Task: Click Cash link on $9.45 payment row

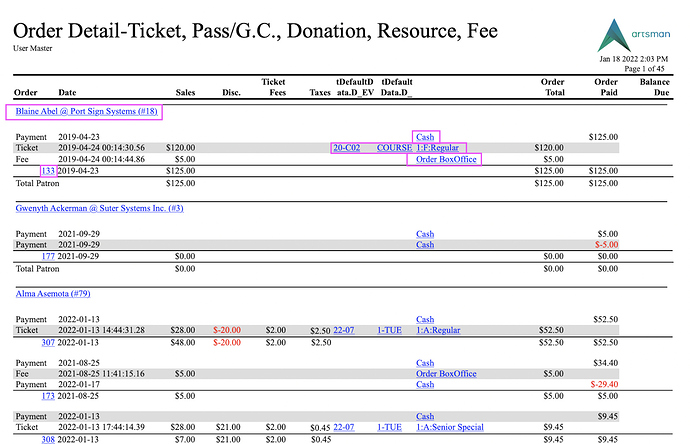Action: (425, 416)
